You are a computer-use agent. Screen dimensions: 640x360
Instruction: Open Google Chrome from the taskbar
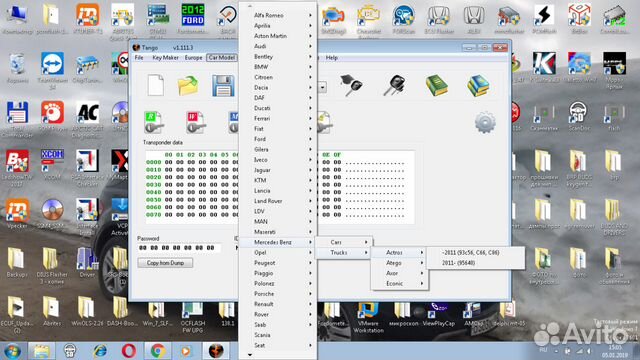pyautogui.click(x=158, y=351)
